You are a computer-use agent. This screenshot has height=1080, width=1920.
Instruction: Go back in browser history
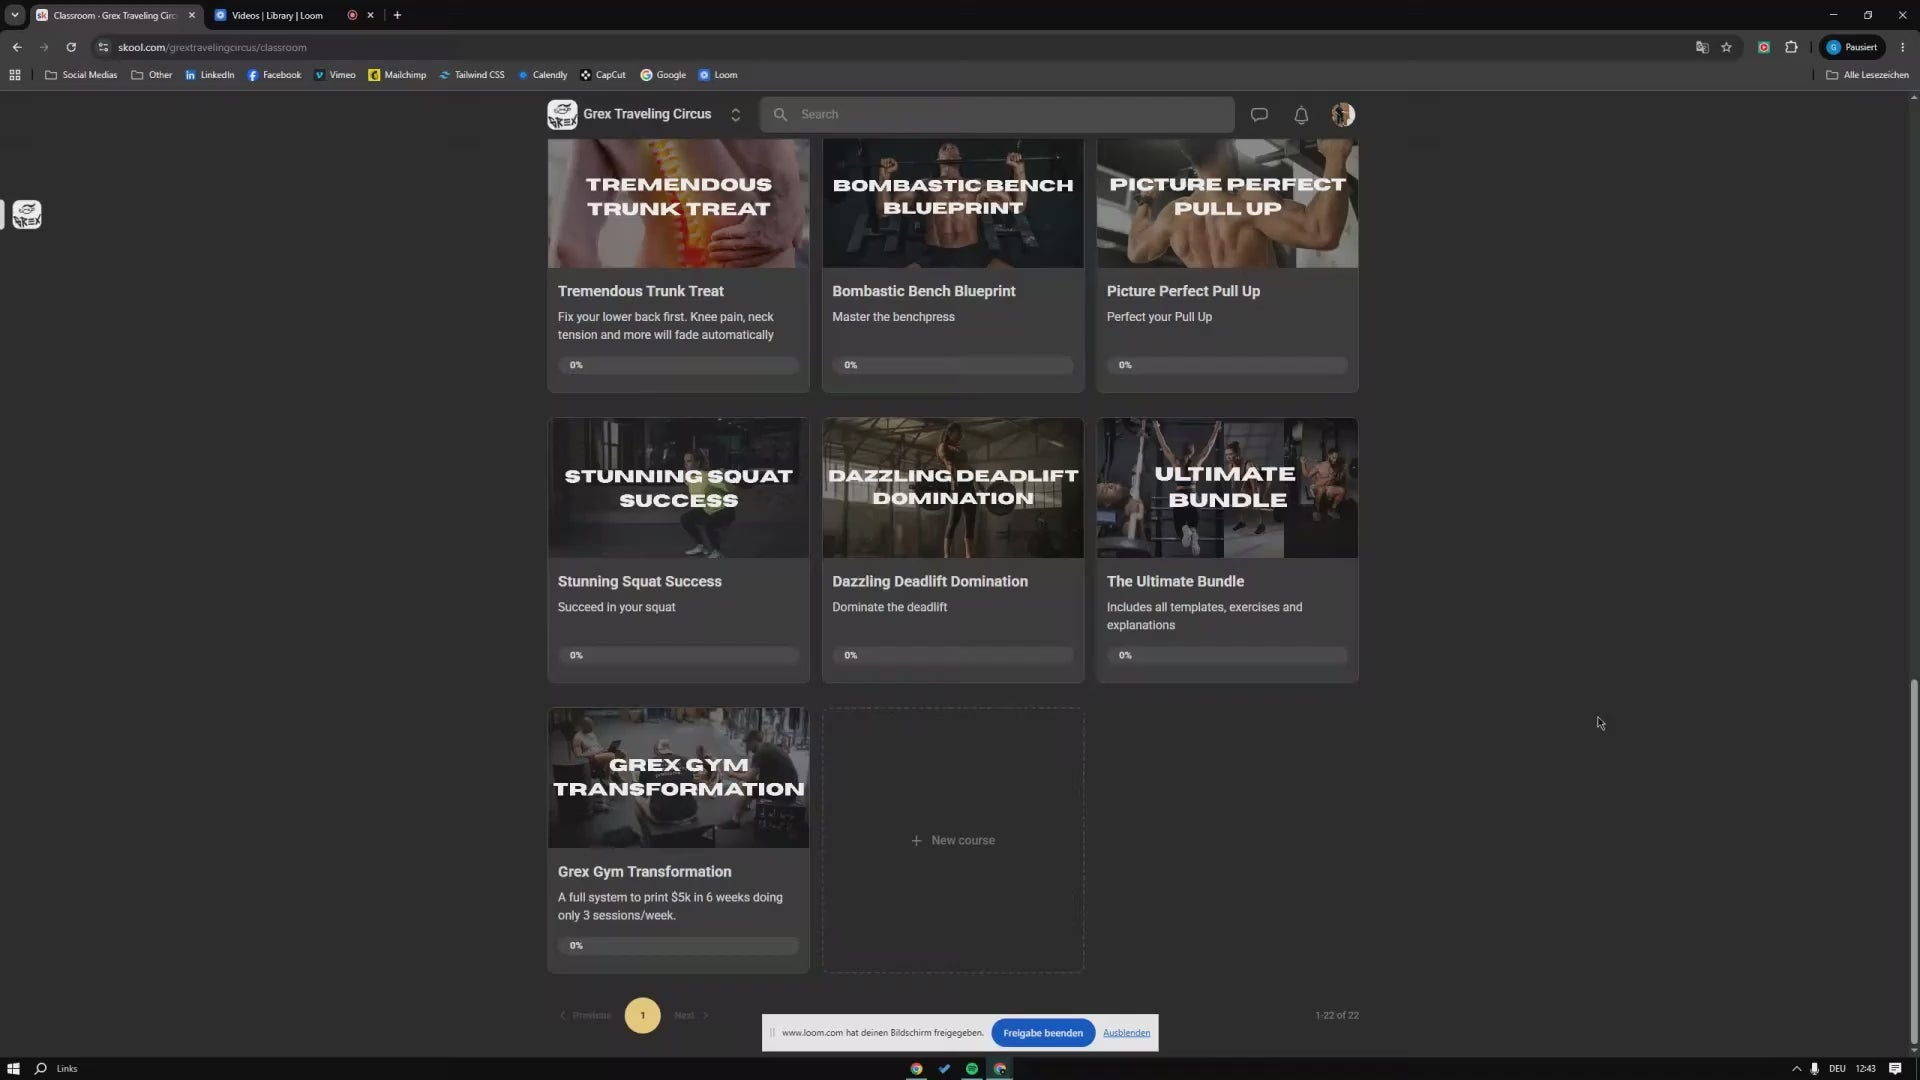[x=17, y=47]
